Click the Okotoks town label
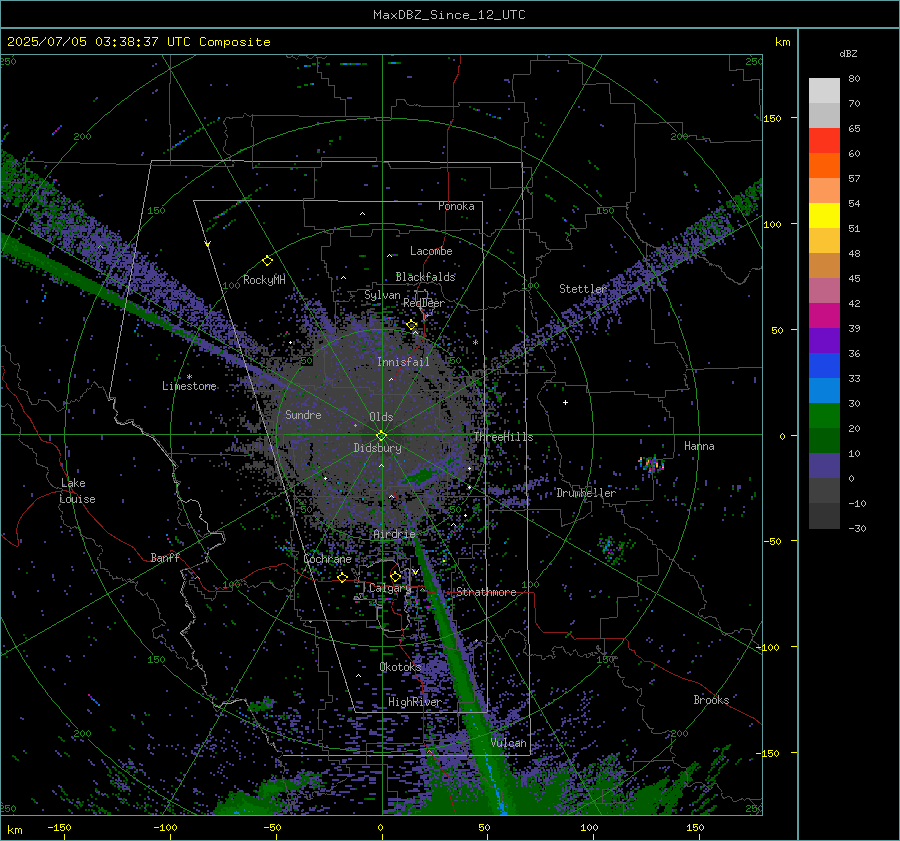900x841 pixels. (x=400, y=667)
